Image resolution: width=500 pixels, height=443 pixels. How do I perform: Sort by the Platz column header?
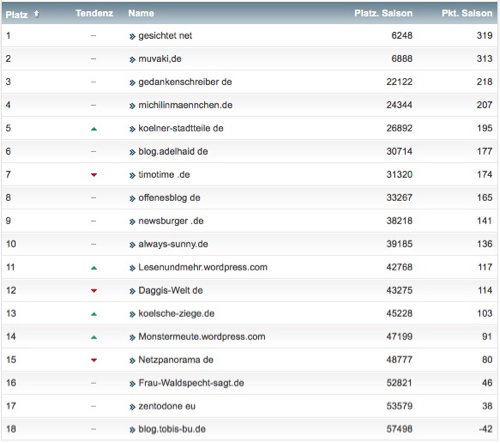click(16, 14)
